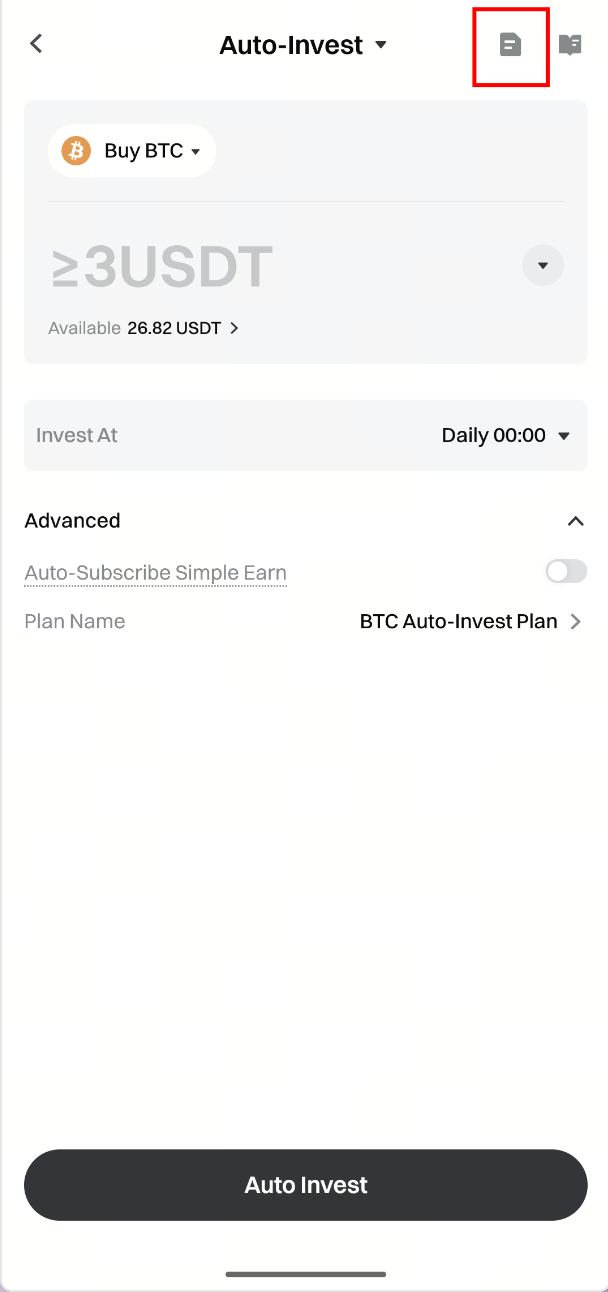Tap the arrow next to 26.82 USDT

[x=234, y=328]
